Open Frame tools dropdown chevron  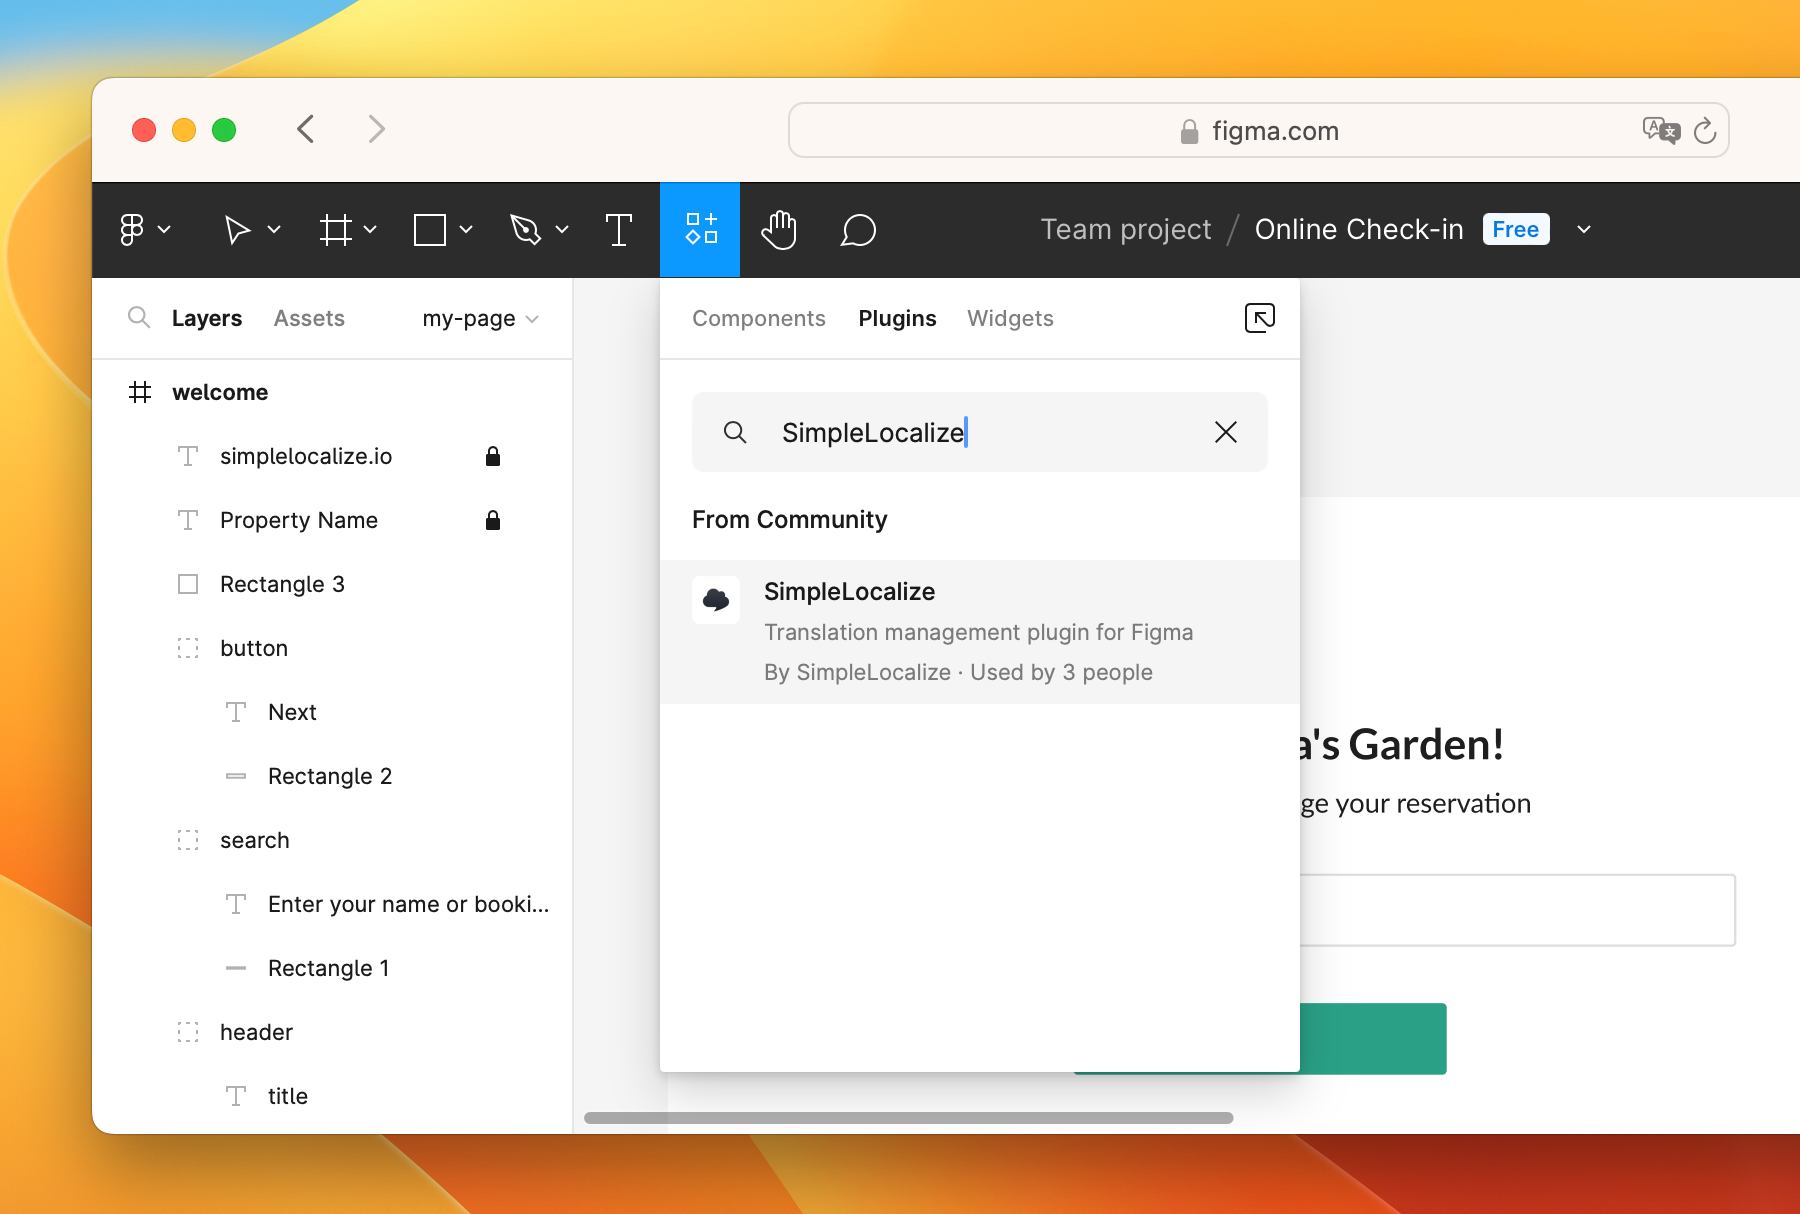tap(370, 230)
